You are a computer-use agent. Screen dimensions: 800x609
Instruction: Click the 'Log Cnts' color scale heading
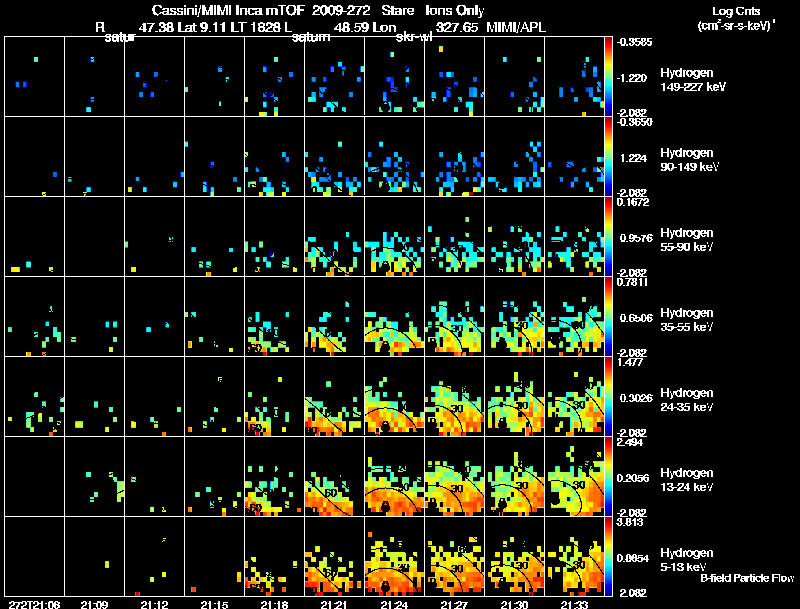(x=736, y=11)
